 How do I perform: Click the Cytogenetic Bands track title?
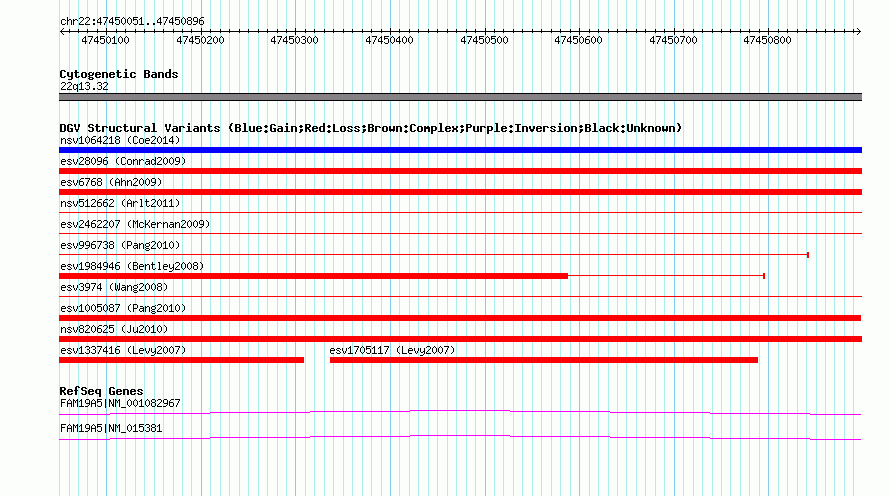click(x=119, y=74)
